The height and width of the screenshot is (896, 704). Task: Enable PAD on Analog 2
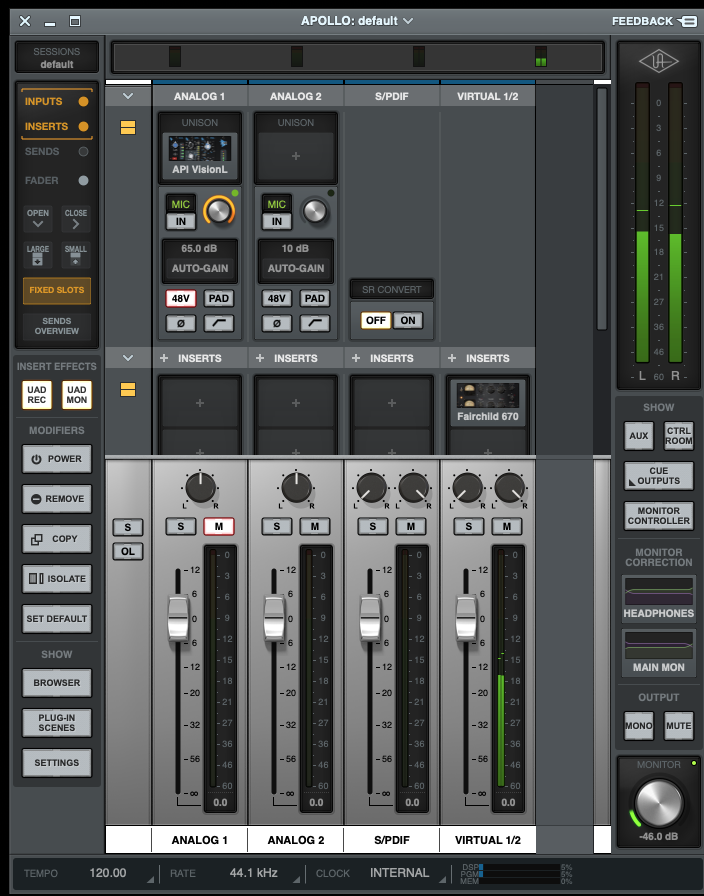[315, 298]
